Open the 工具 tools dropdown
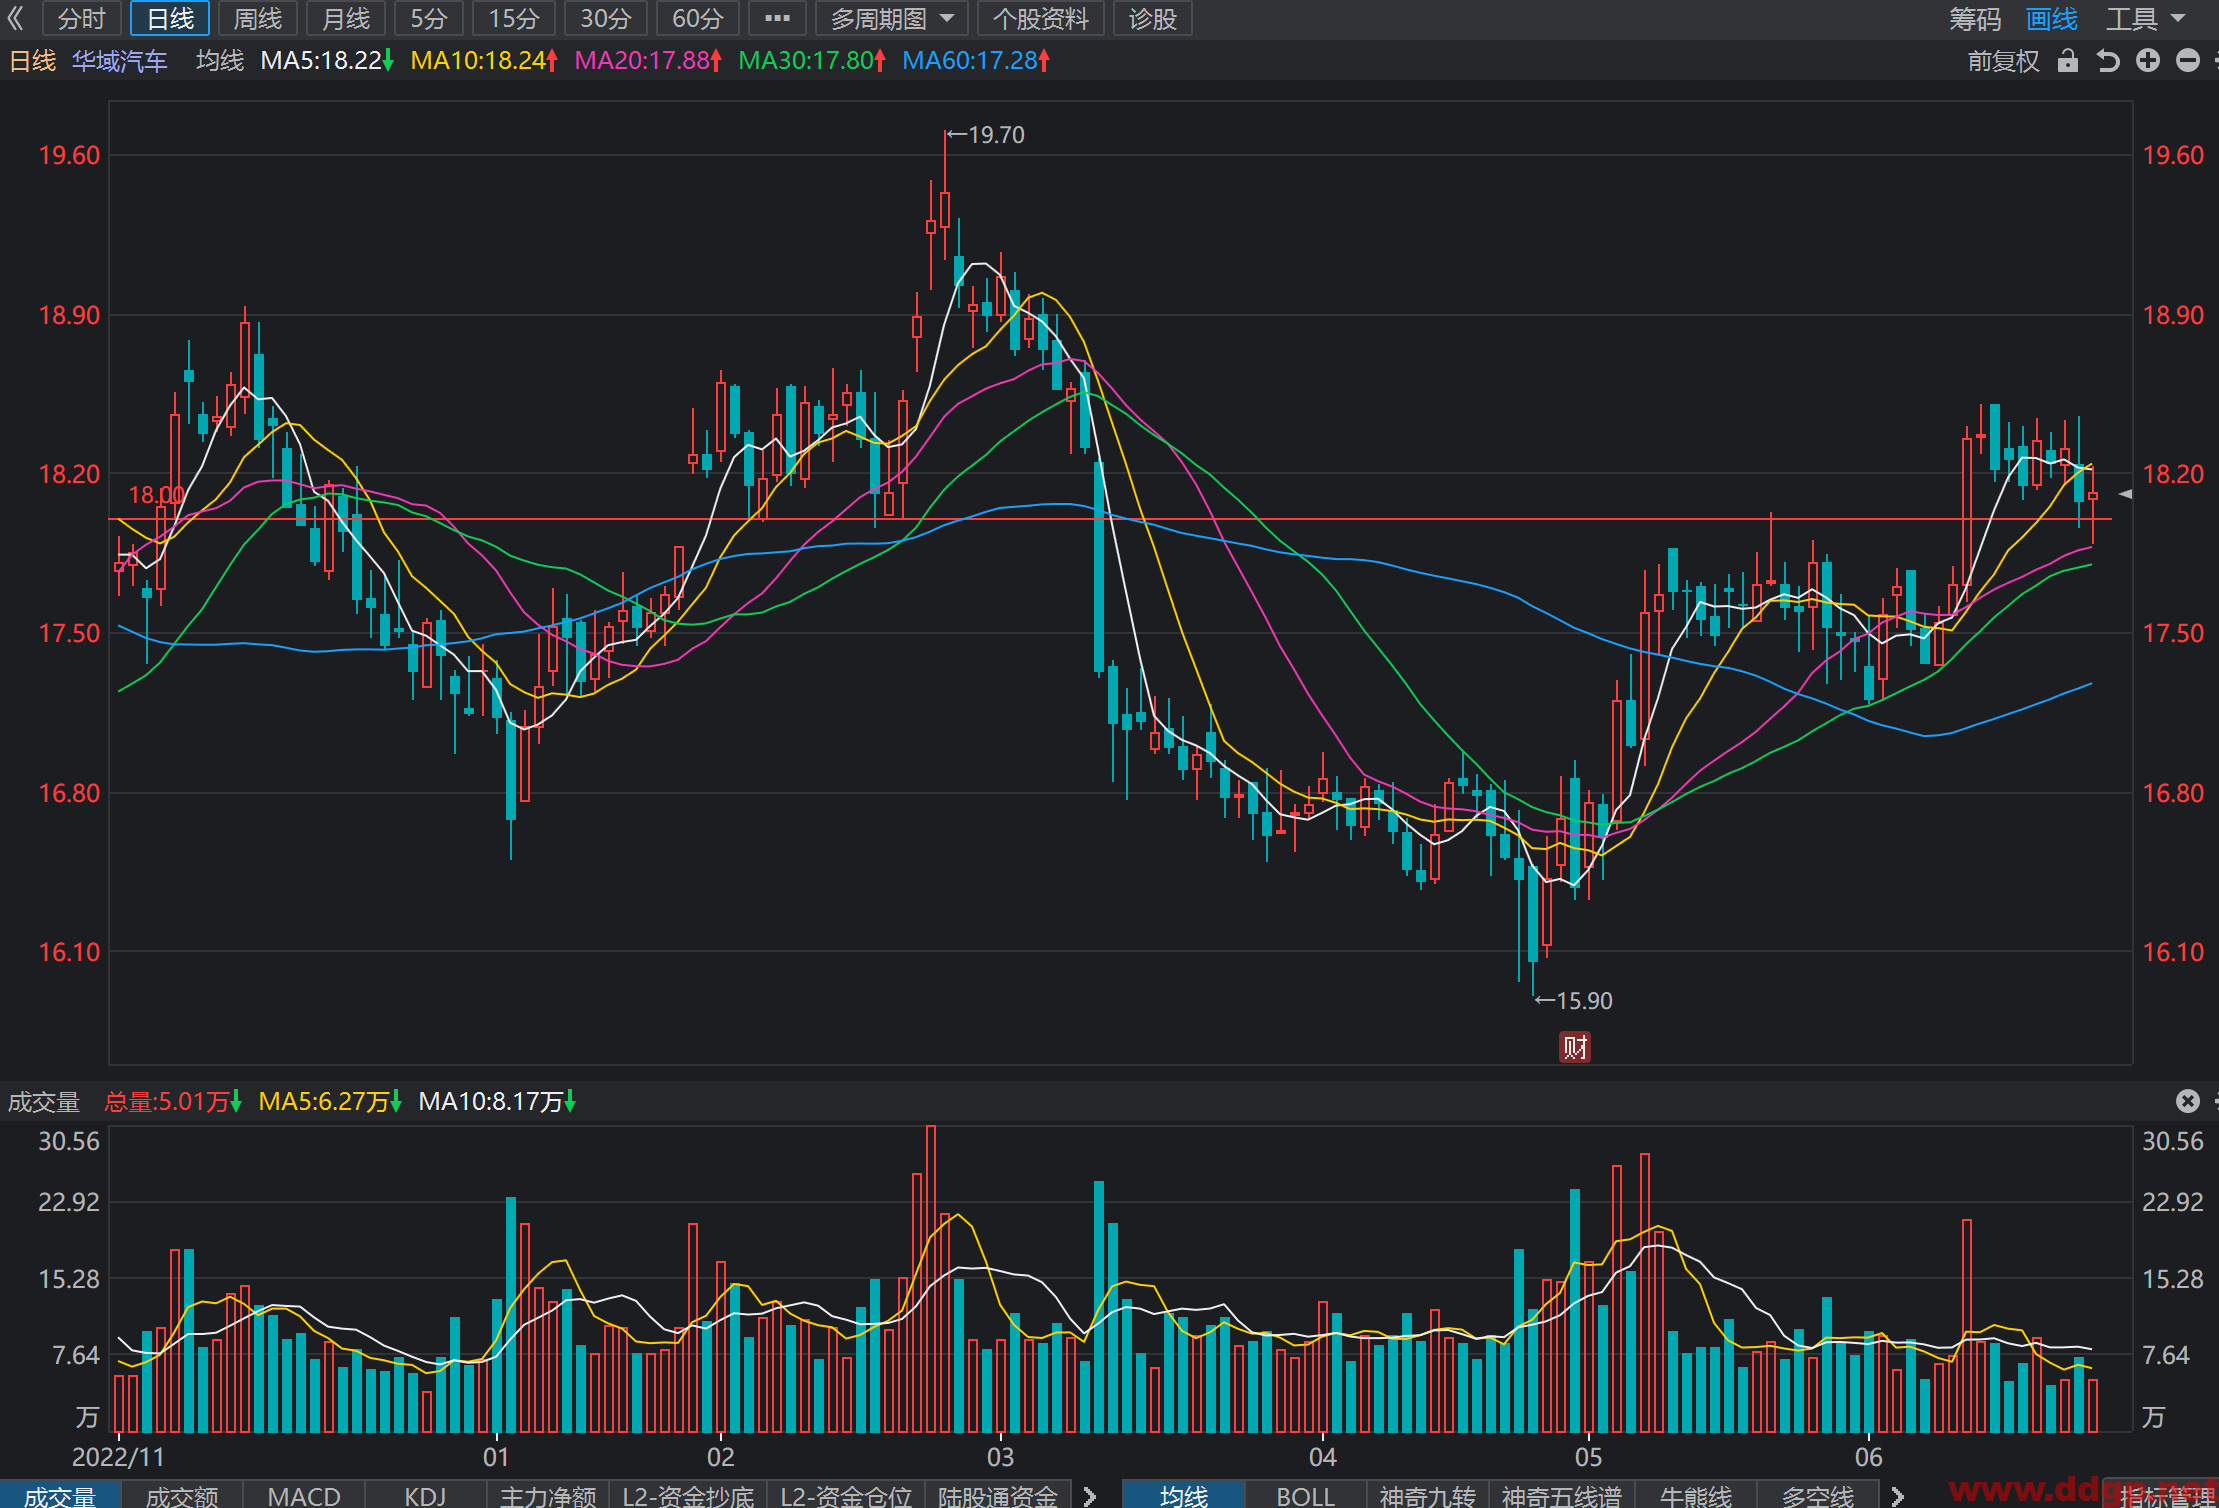2219x1508 pixels. [x=2146, y=19]
